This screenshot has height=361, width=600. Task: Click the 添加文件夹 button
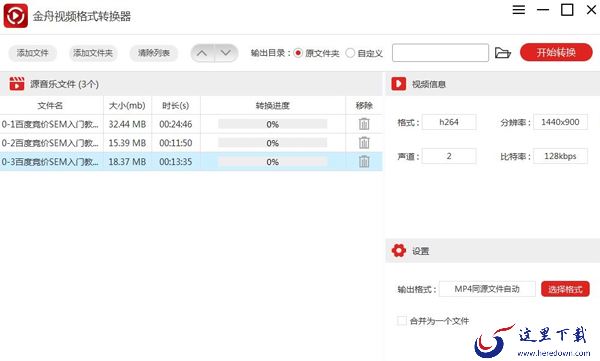[x=93, y=53]
